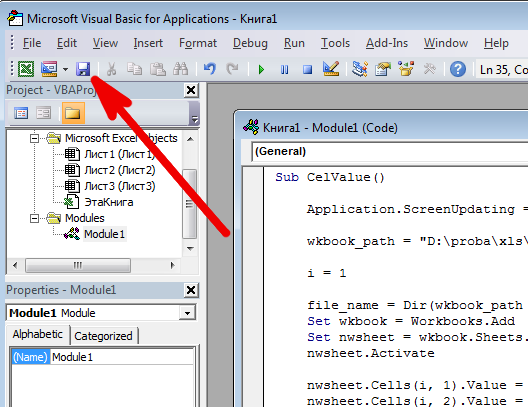
Task: Toggle Design Mode icon
Action: tap(331, 69)
